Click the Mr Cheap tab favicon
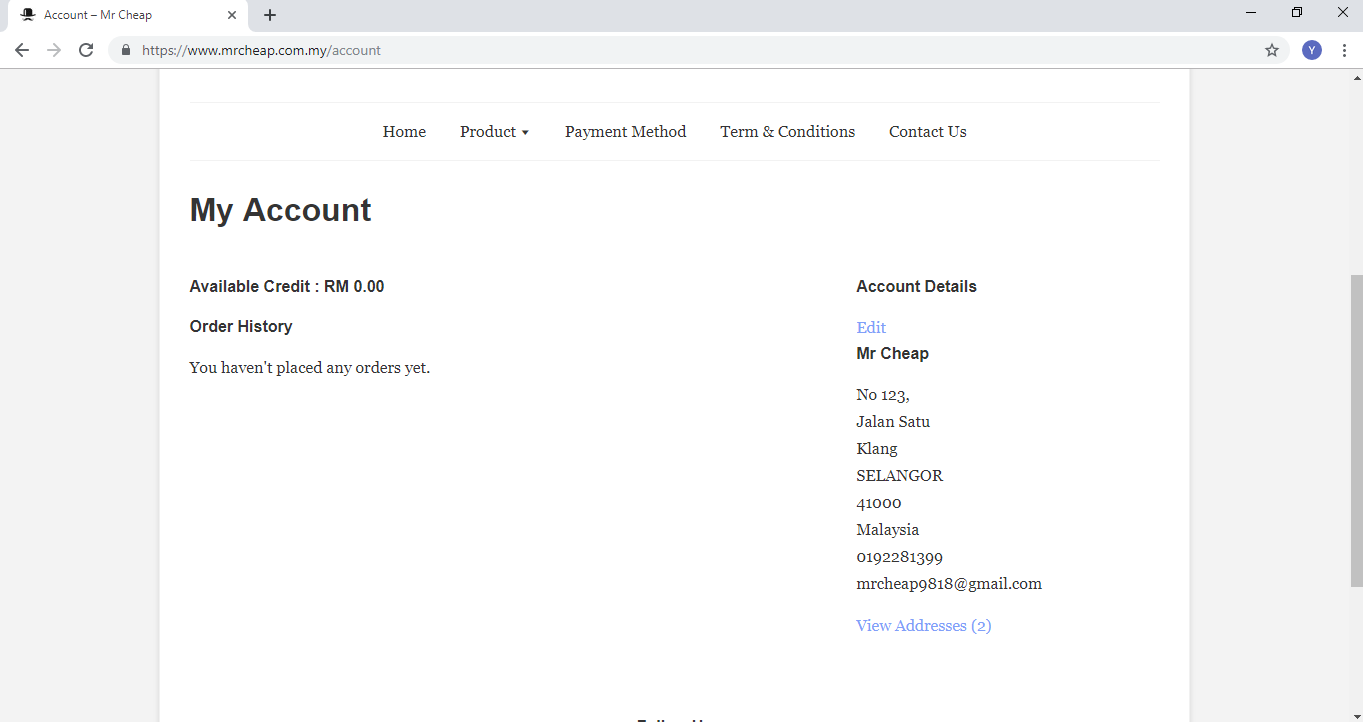The image size is (1363, 722). (x=28, y=15)
